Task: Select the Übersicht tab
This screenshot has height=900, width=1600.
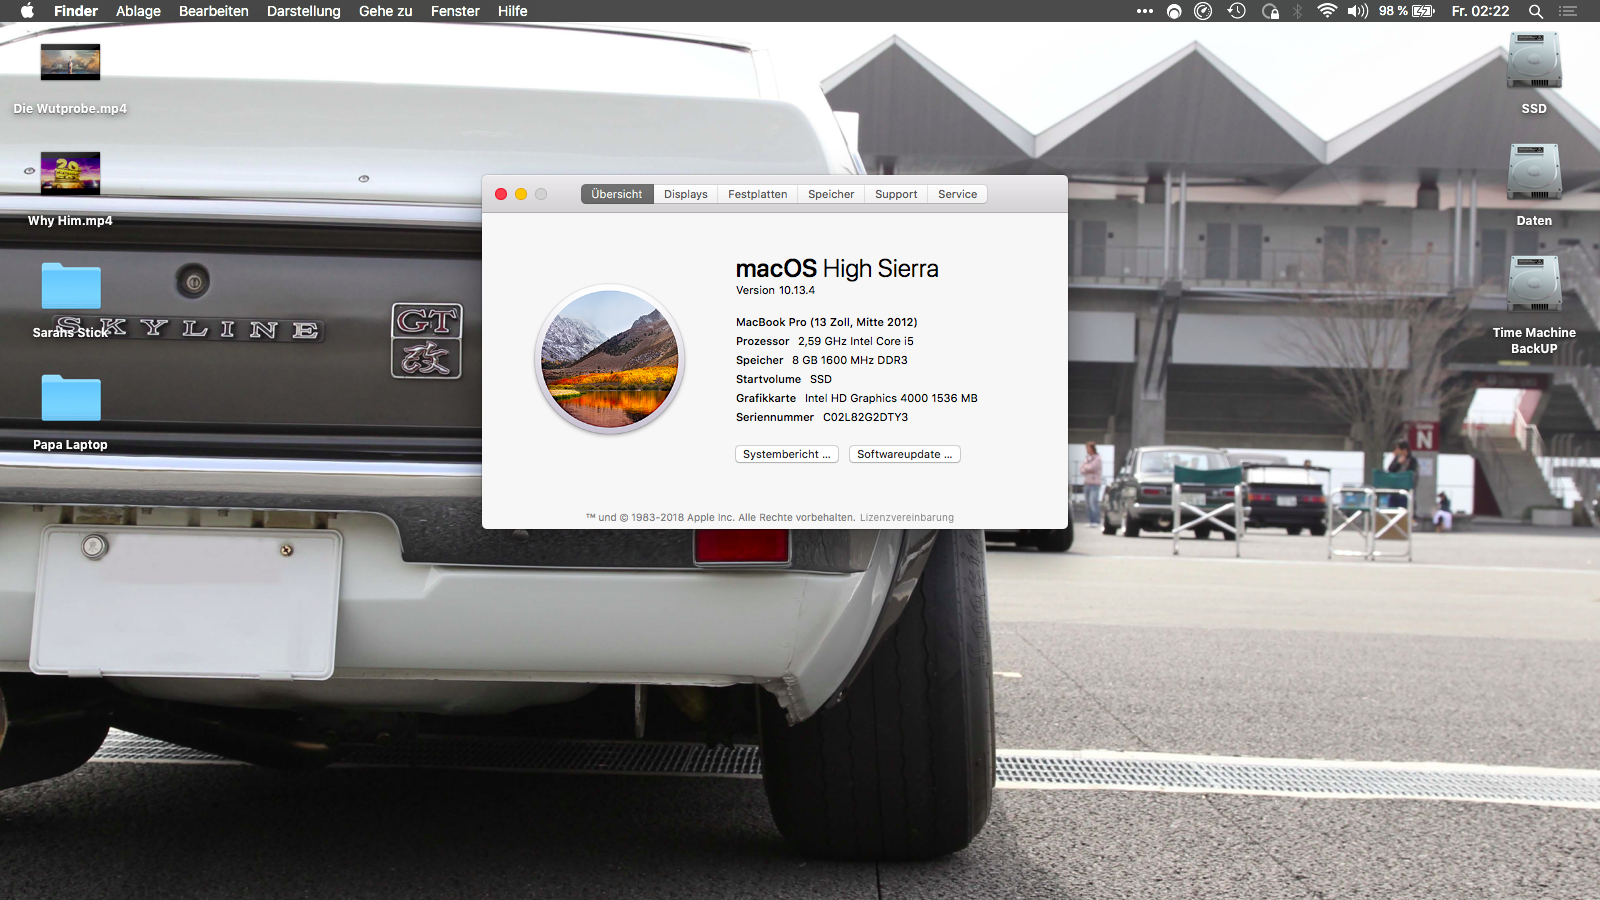Action: click(x=617, y=194)
